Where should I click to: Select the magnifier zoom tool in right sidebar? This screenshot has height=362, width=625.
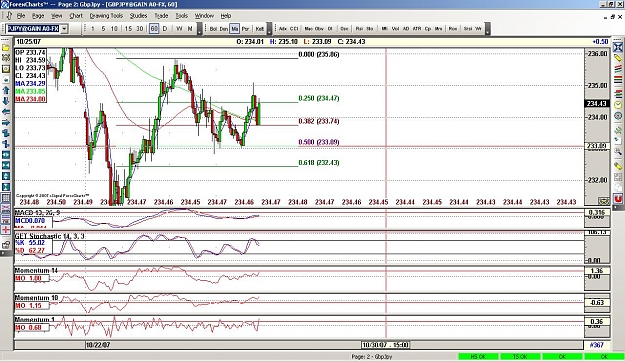click(617, 152)
